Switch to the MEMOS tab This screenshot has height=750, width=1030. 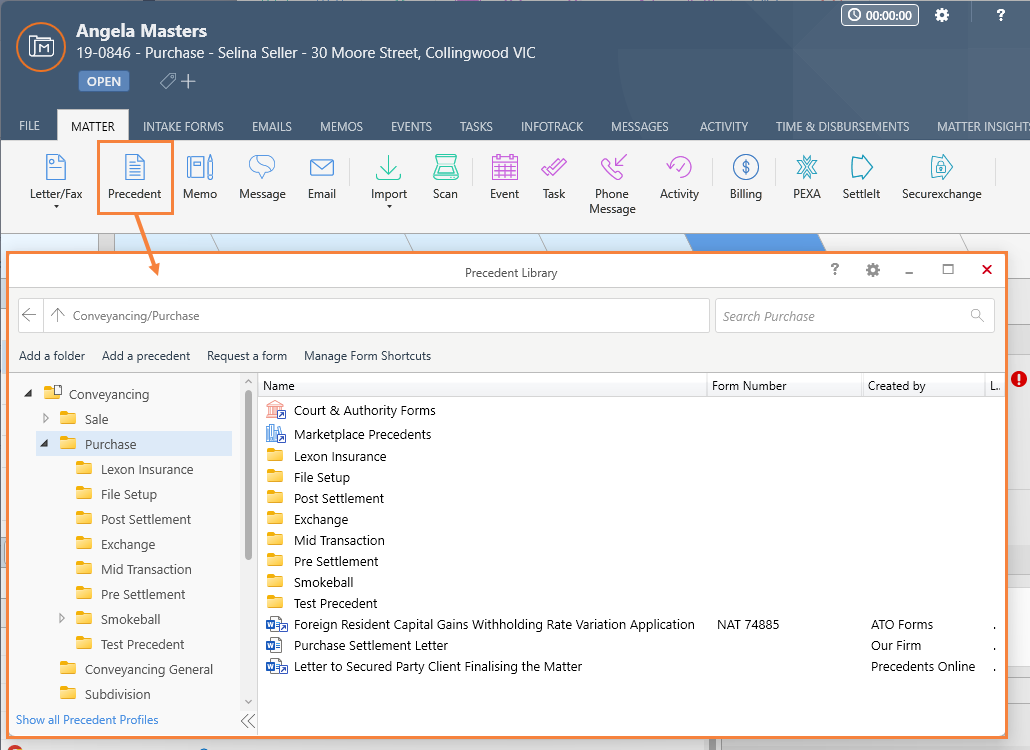tap(342, 127)
